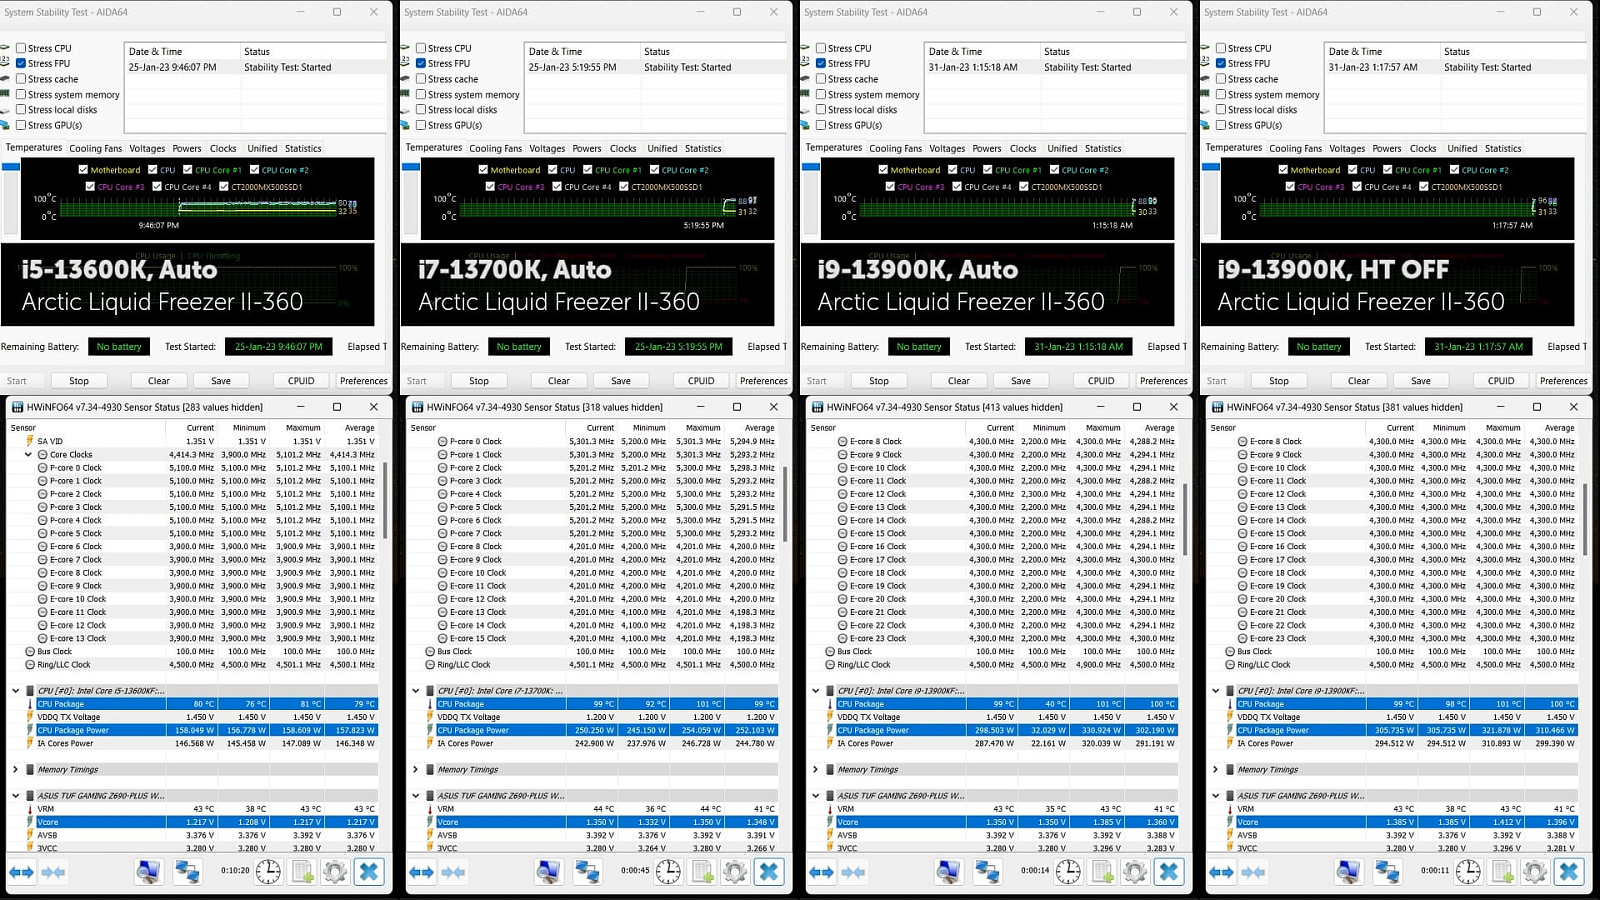Screen dimensions: 1600x900
Task: Expand all sensors in HWiNFO 283-values-hidden window
Action: coord(21,872)
